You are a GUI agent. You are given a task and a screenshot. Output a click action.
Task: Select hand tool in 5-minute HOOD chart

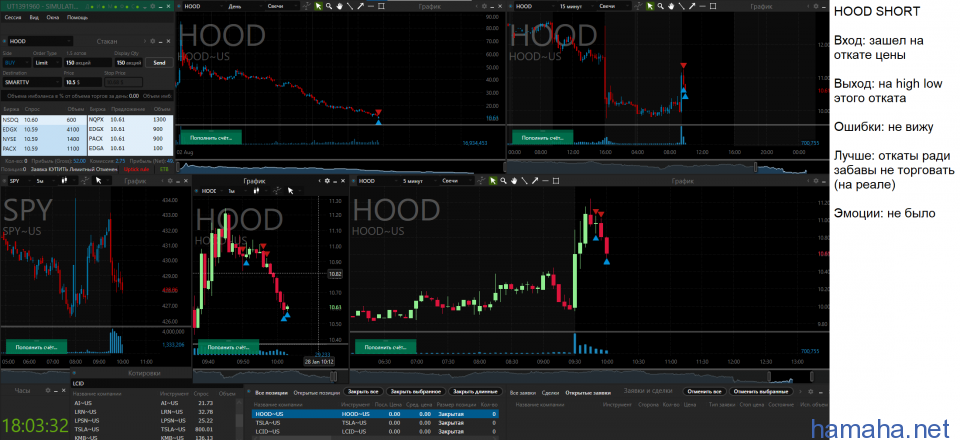point(514,181)
